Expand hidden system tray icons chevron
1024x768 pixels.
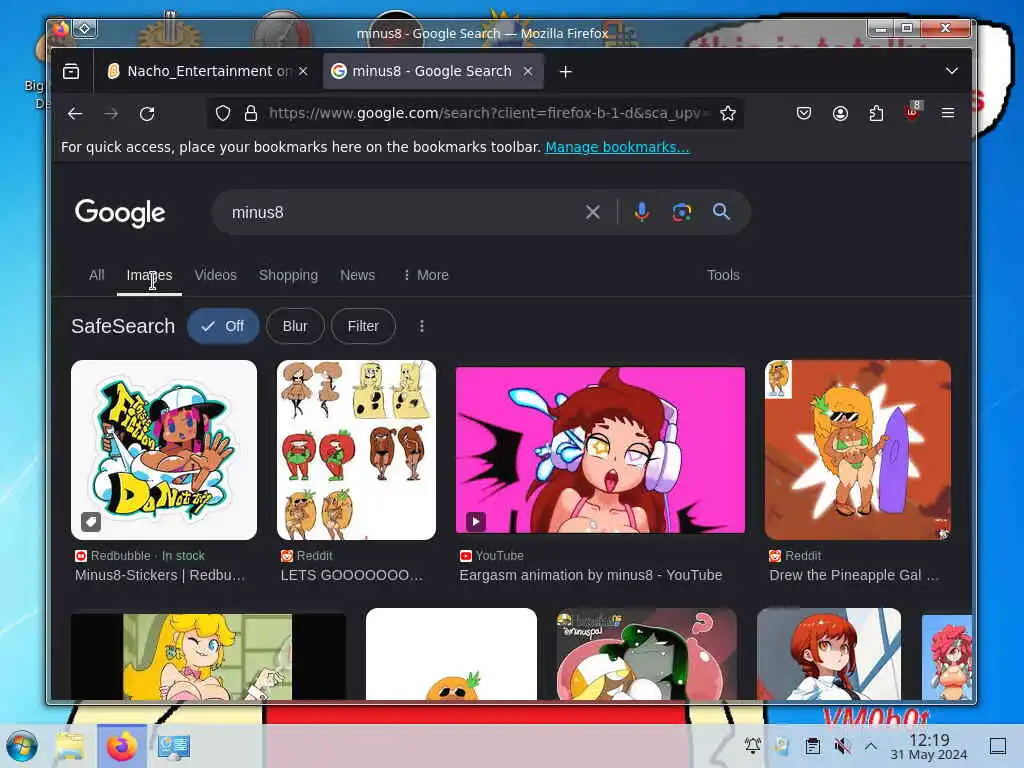tap(871, 746)
